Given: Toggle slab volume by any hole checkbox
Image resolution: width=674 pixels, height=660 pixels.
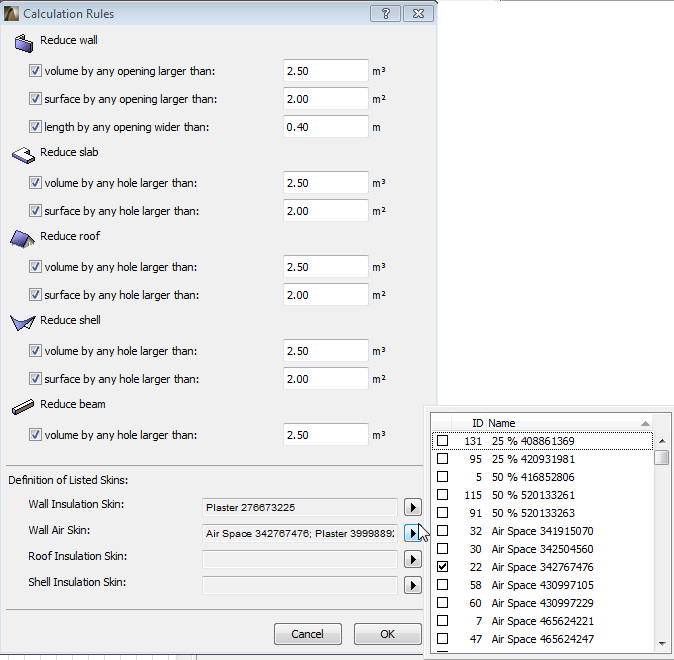Looking at the screenshot, I should pos(35,183).
